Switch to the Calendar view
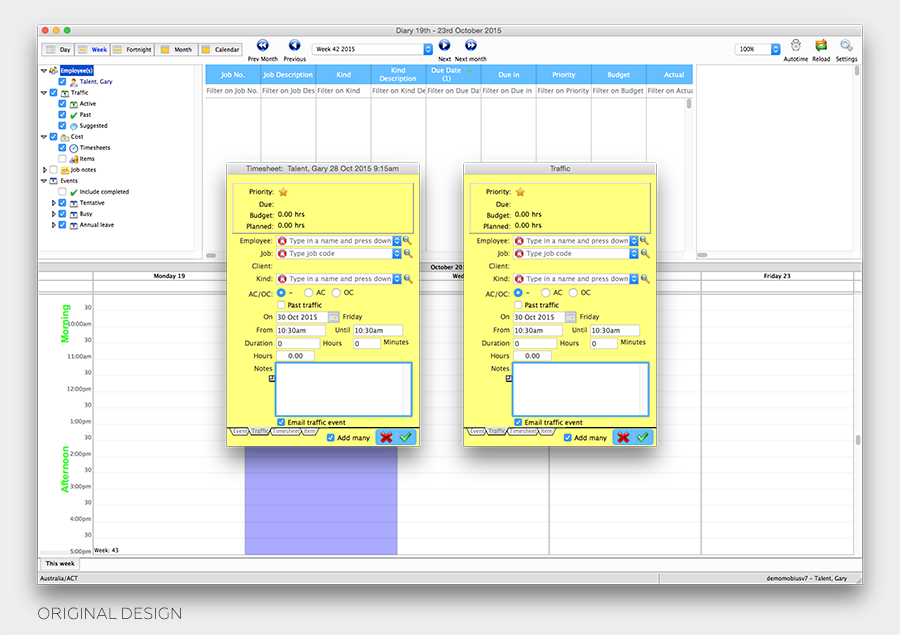The width and height of the screenshot is (900, 635). pyautogui.click(x=221, y=49)
